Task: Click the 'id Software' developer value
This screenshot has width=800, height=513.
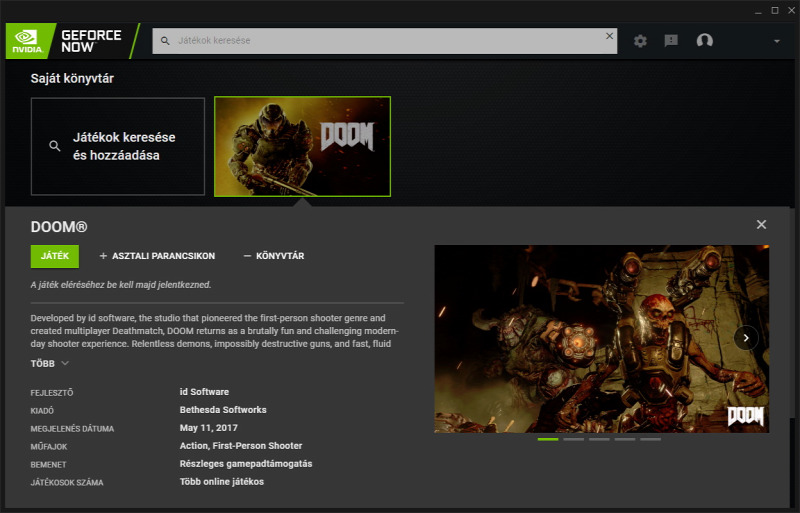Action: pyautogui.click(x=204, y=392)
